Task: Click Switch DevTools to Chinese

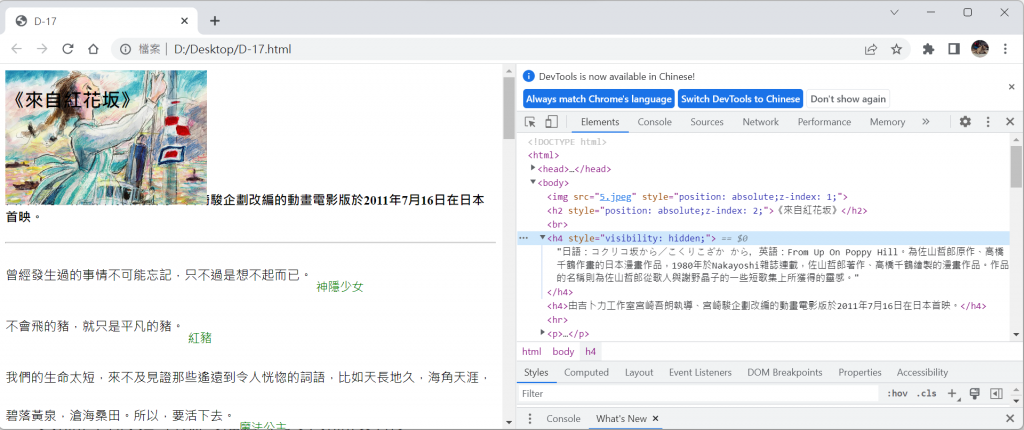Action: click(740, 99)
